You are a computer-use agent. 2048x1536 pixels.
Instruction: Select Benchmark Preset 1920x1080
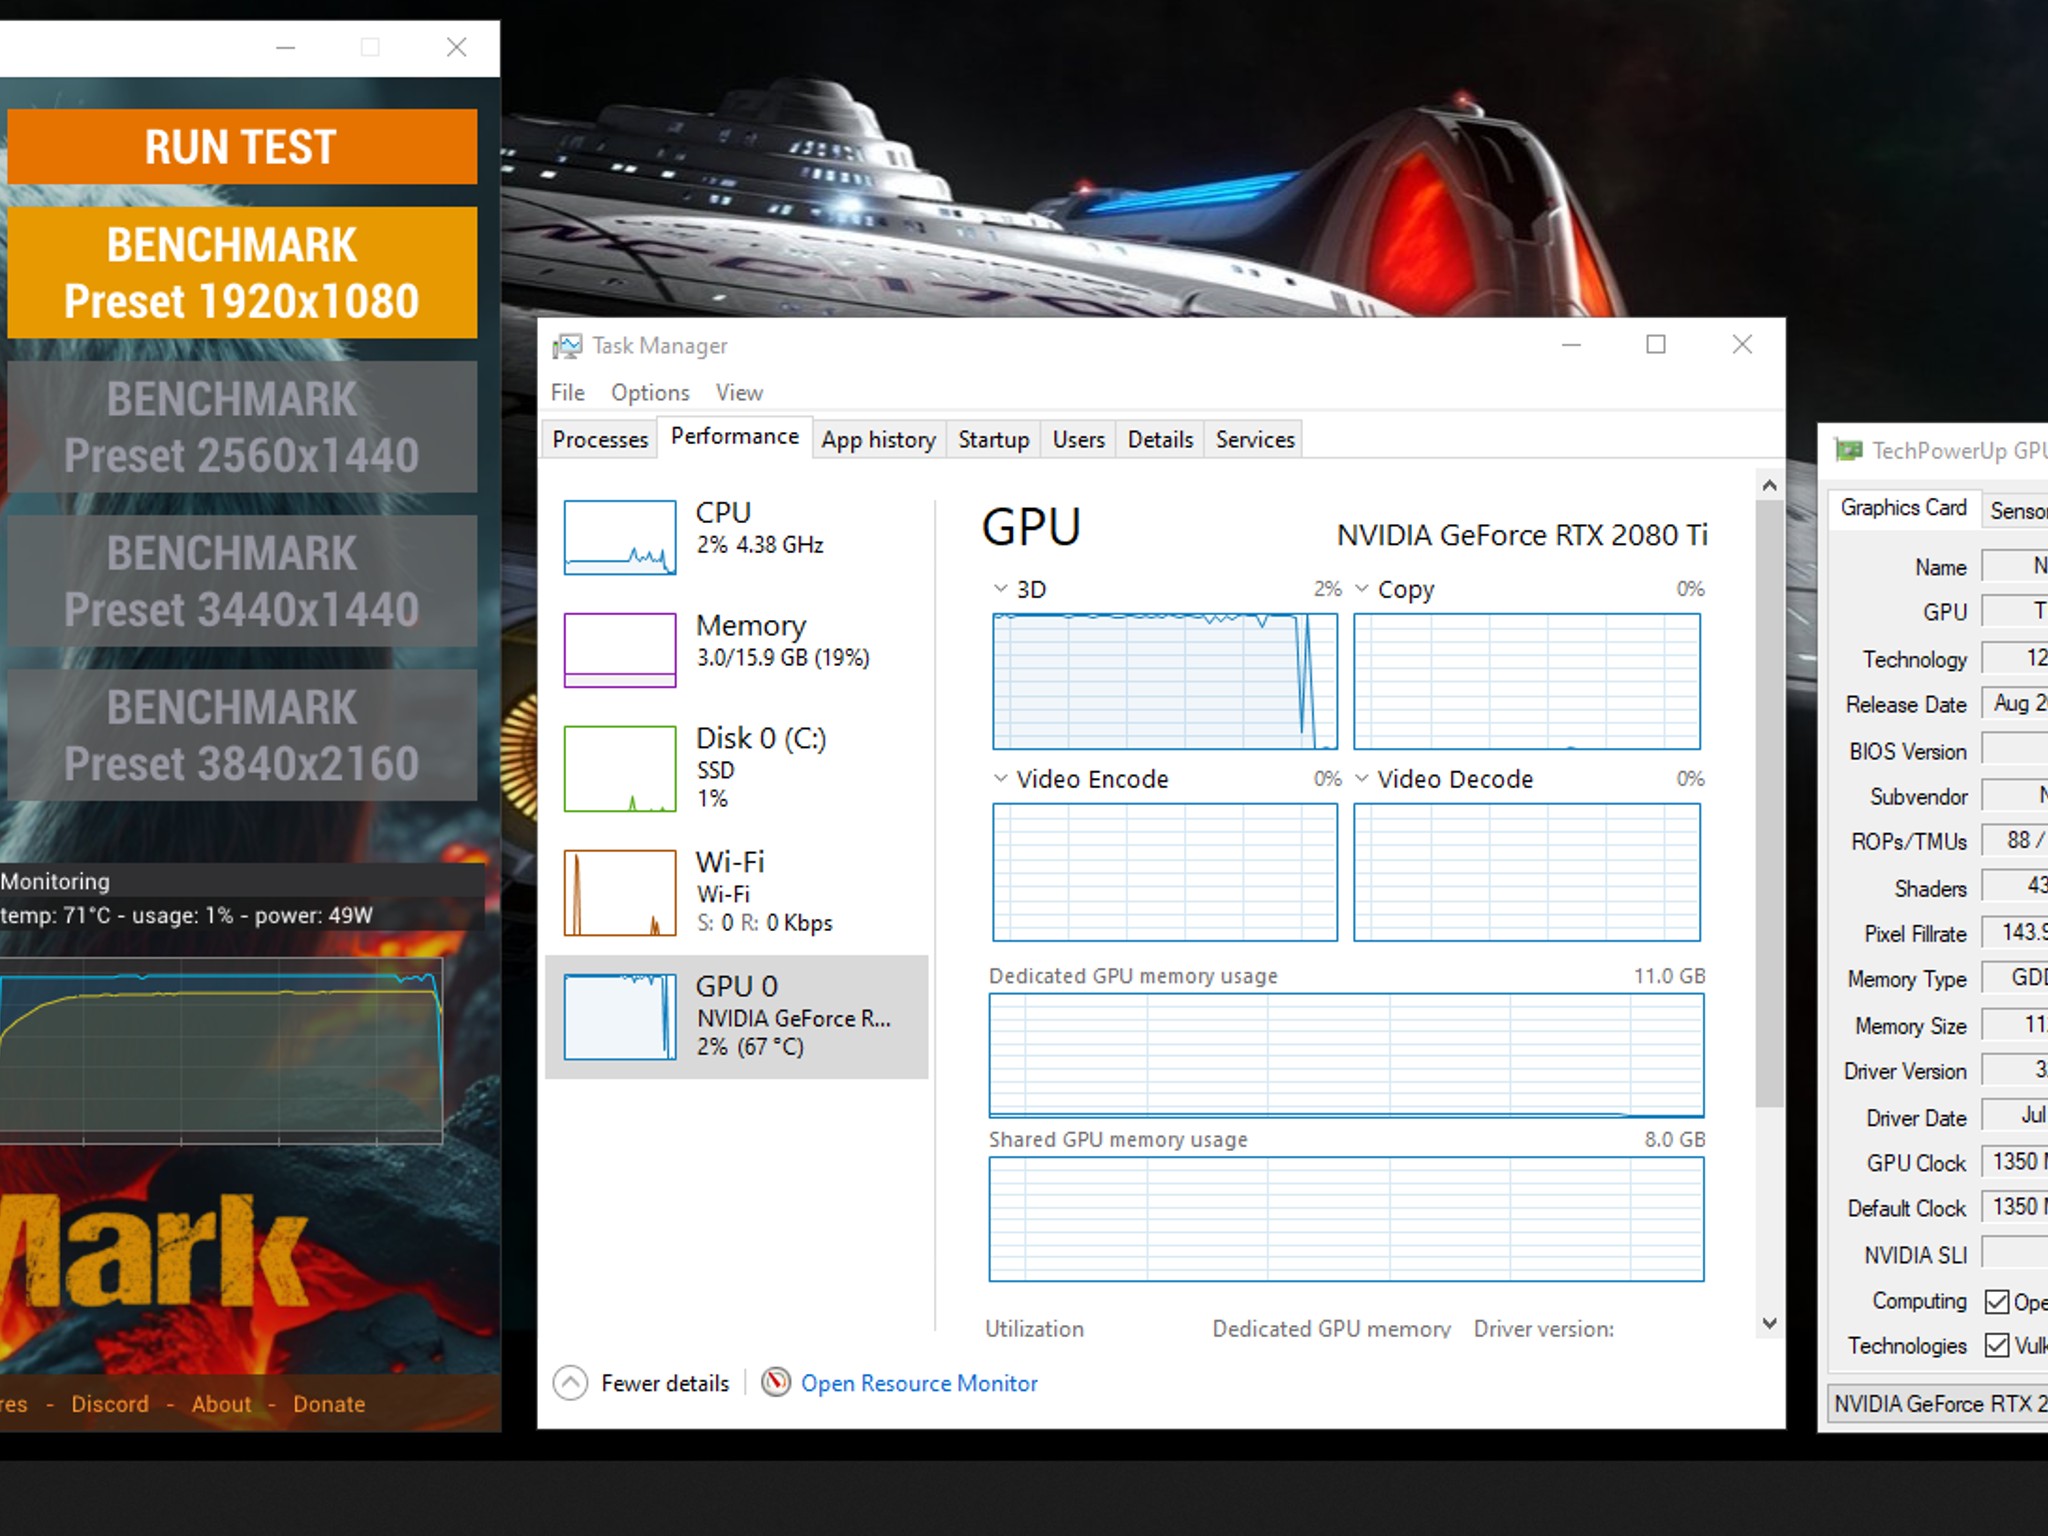tap(242, 272)
